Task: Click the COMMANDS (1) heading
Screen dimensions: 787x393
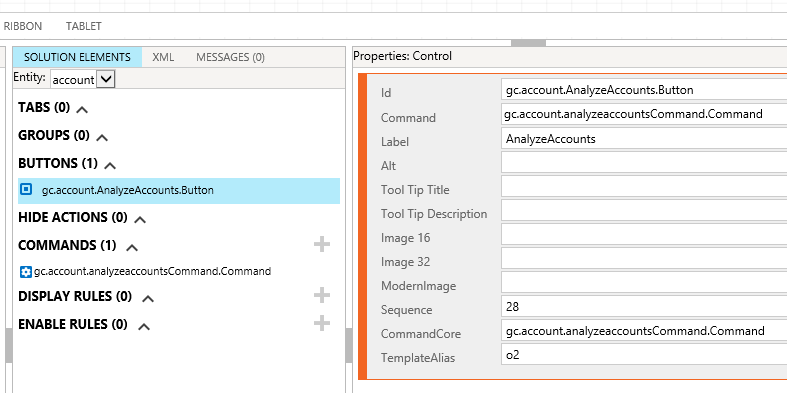Action: (x=67, y=245)
